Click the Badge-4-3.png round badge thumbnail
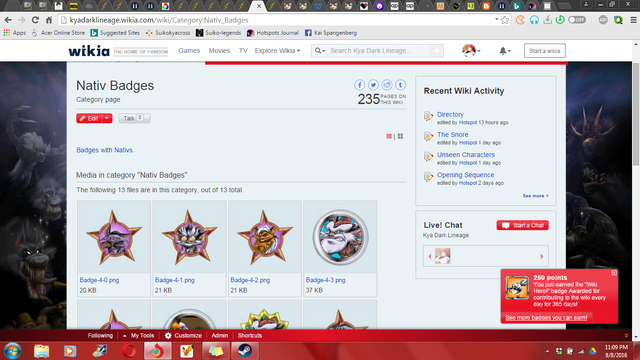The width and height of the screenshot is (640, 360). click(340, 238)
